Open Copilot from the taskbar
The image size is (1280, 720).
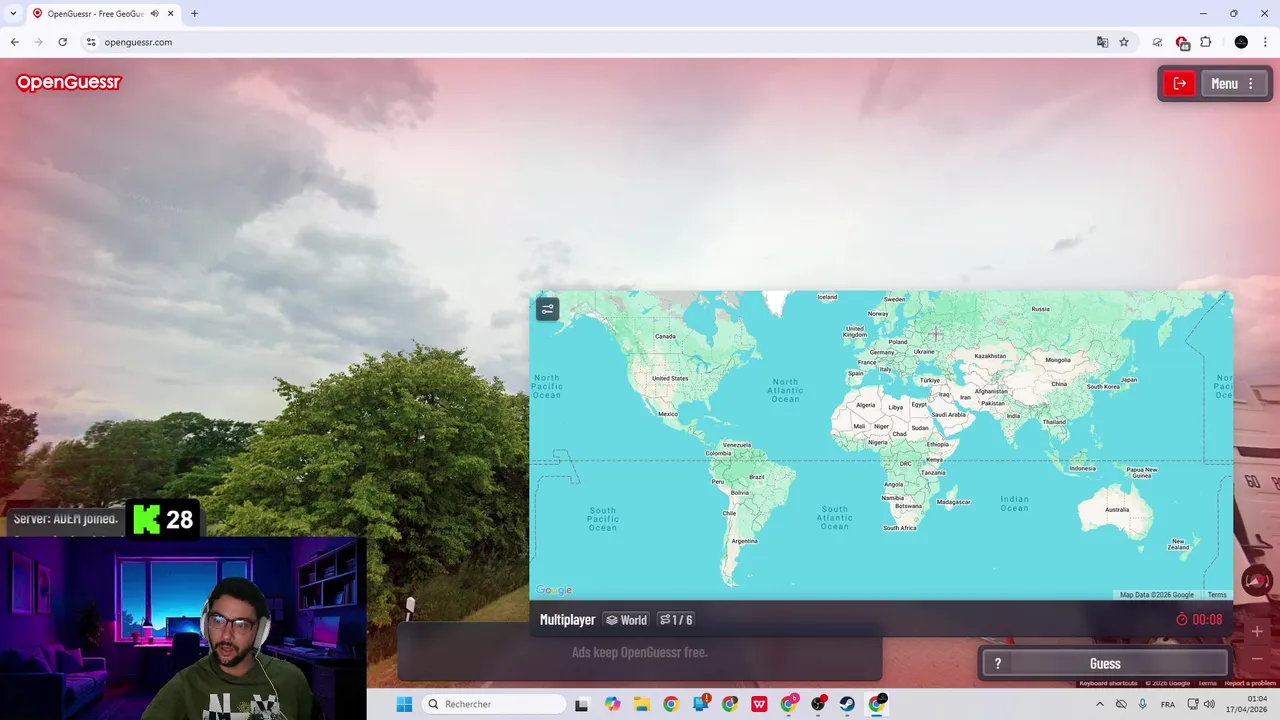612,704
